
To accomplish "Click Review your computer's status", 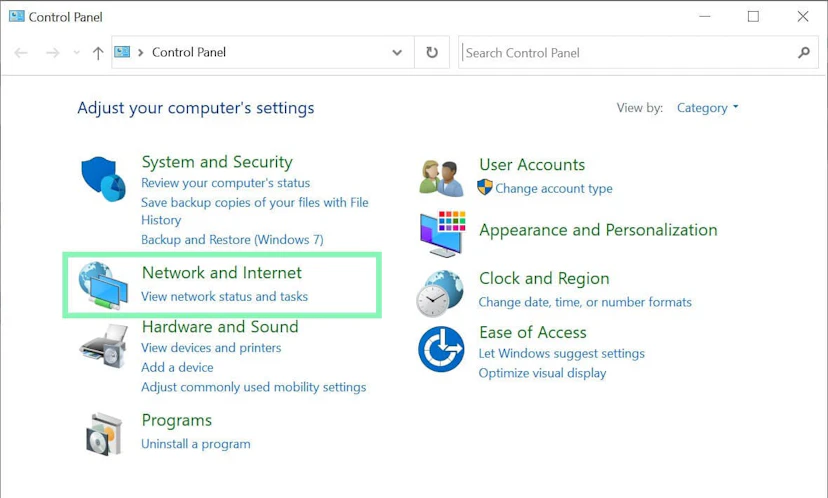I will coord(225,183).
